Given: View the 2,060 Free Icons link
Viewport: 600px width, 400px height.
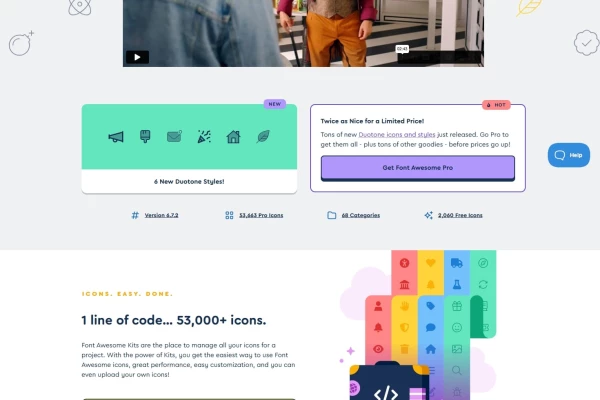Looking at the screenshot, I should coord(460,215).
